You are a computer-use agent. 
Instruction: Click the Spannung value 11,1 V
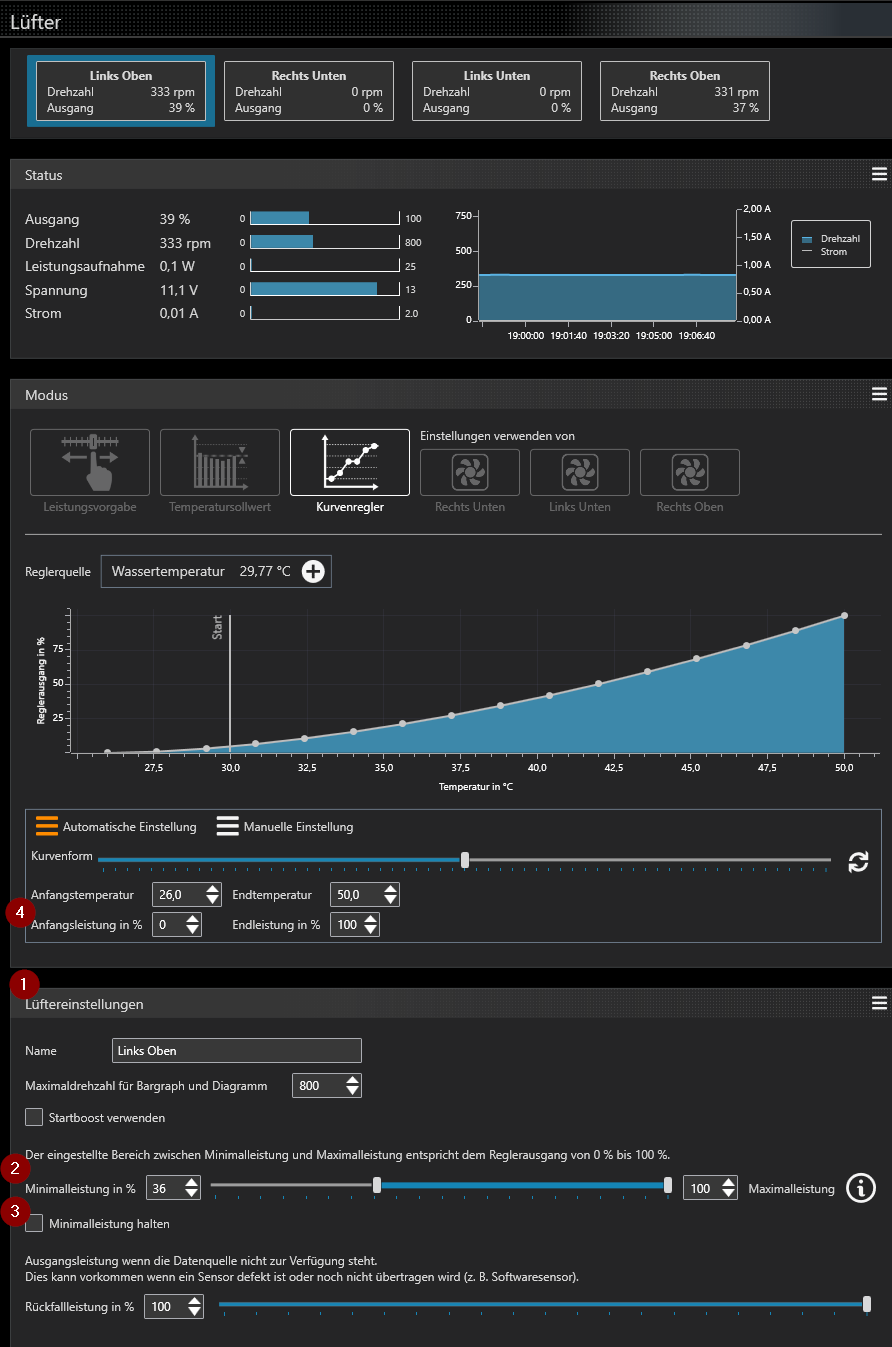point(180,290)
